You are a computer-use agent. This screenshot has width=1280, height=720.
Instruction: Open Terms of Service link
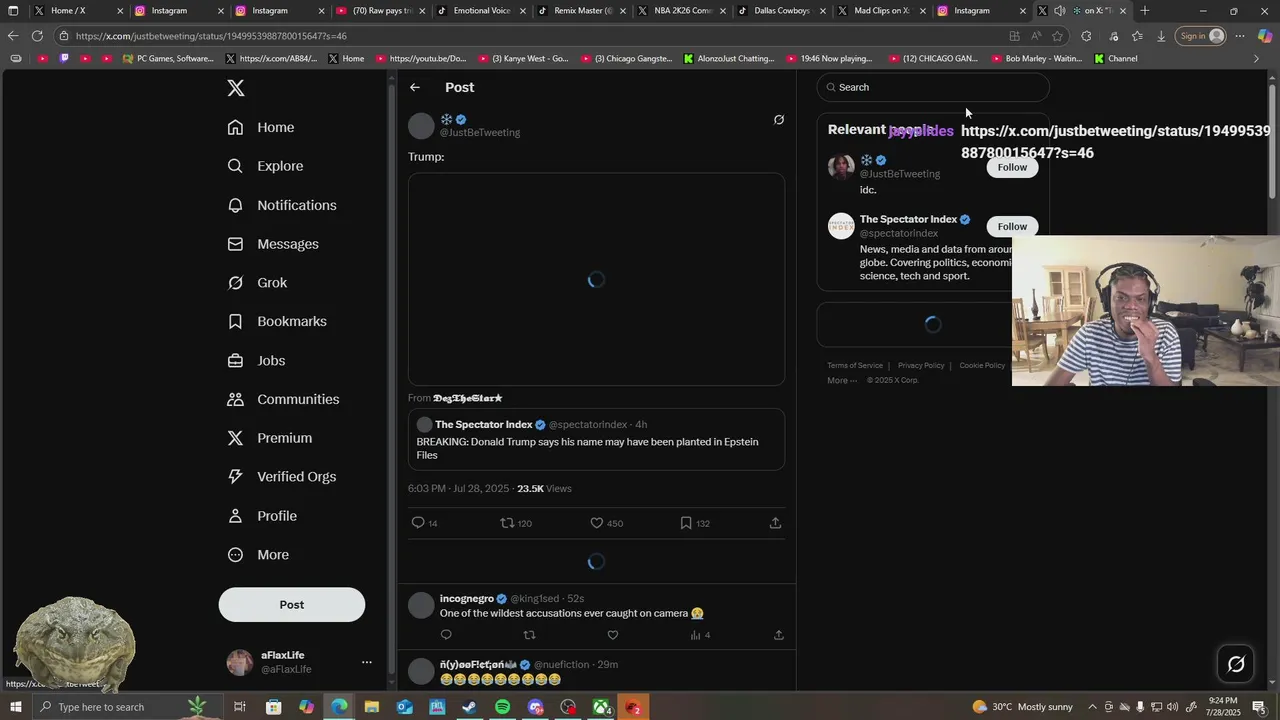pyautogui.click(x=855, y=366)
